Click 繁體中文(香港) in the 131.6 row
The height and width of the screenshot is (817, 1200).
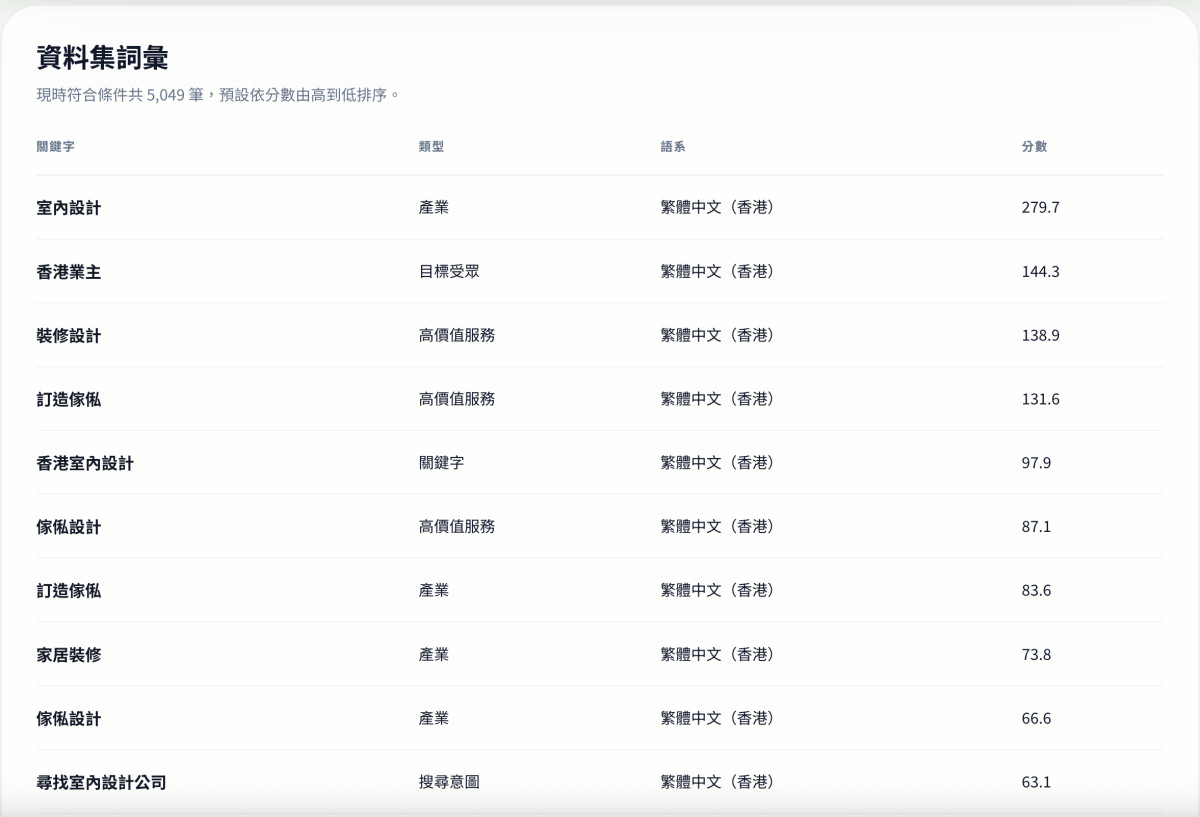pyautogui.click(x=717, y=398)
